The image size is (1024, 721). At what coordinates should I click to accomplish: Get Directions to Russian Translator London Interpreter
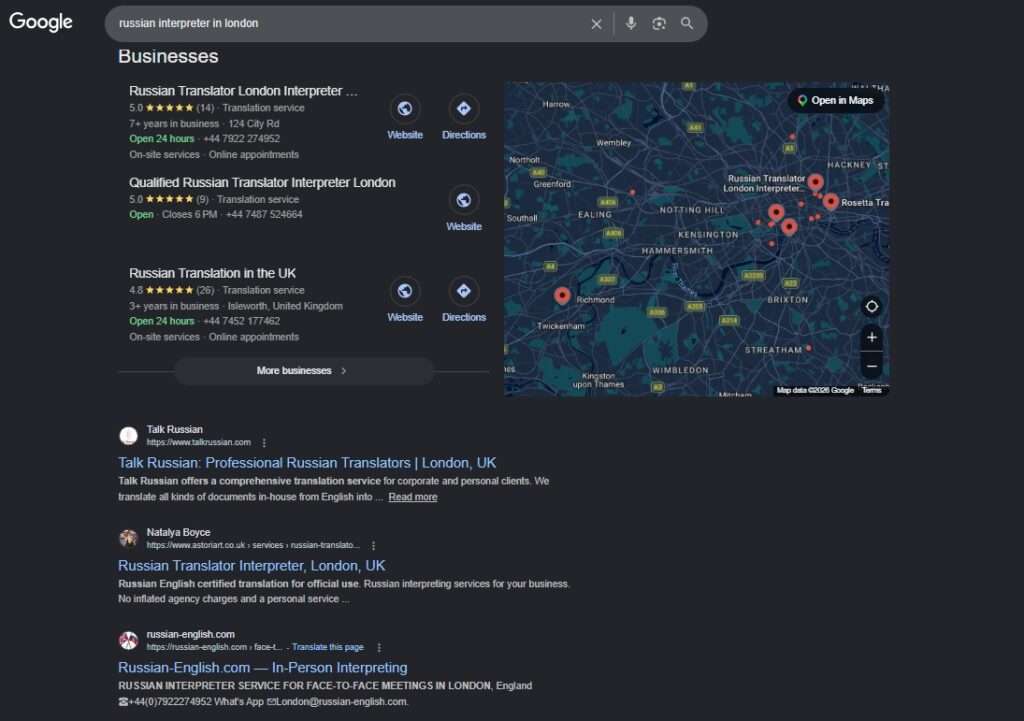464,118
